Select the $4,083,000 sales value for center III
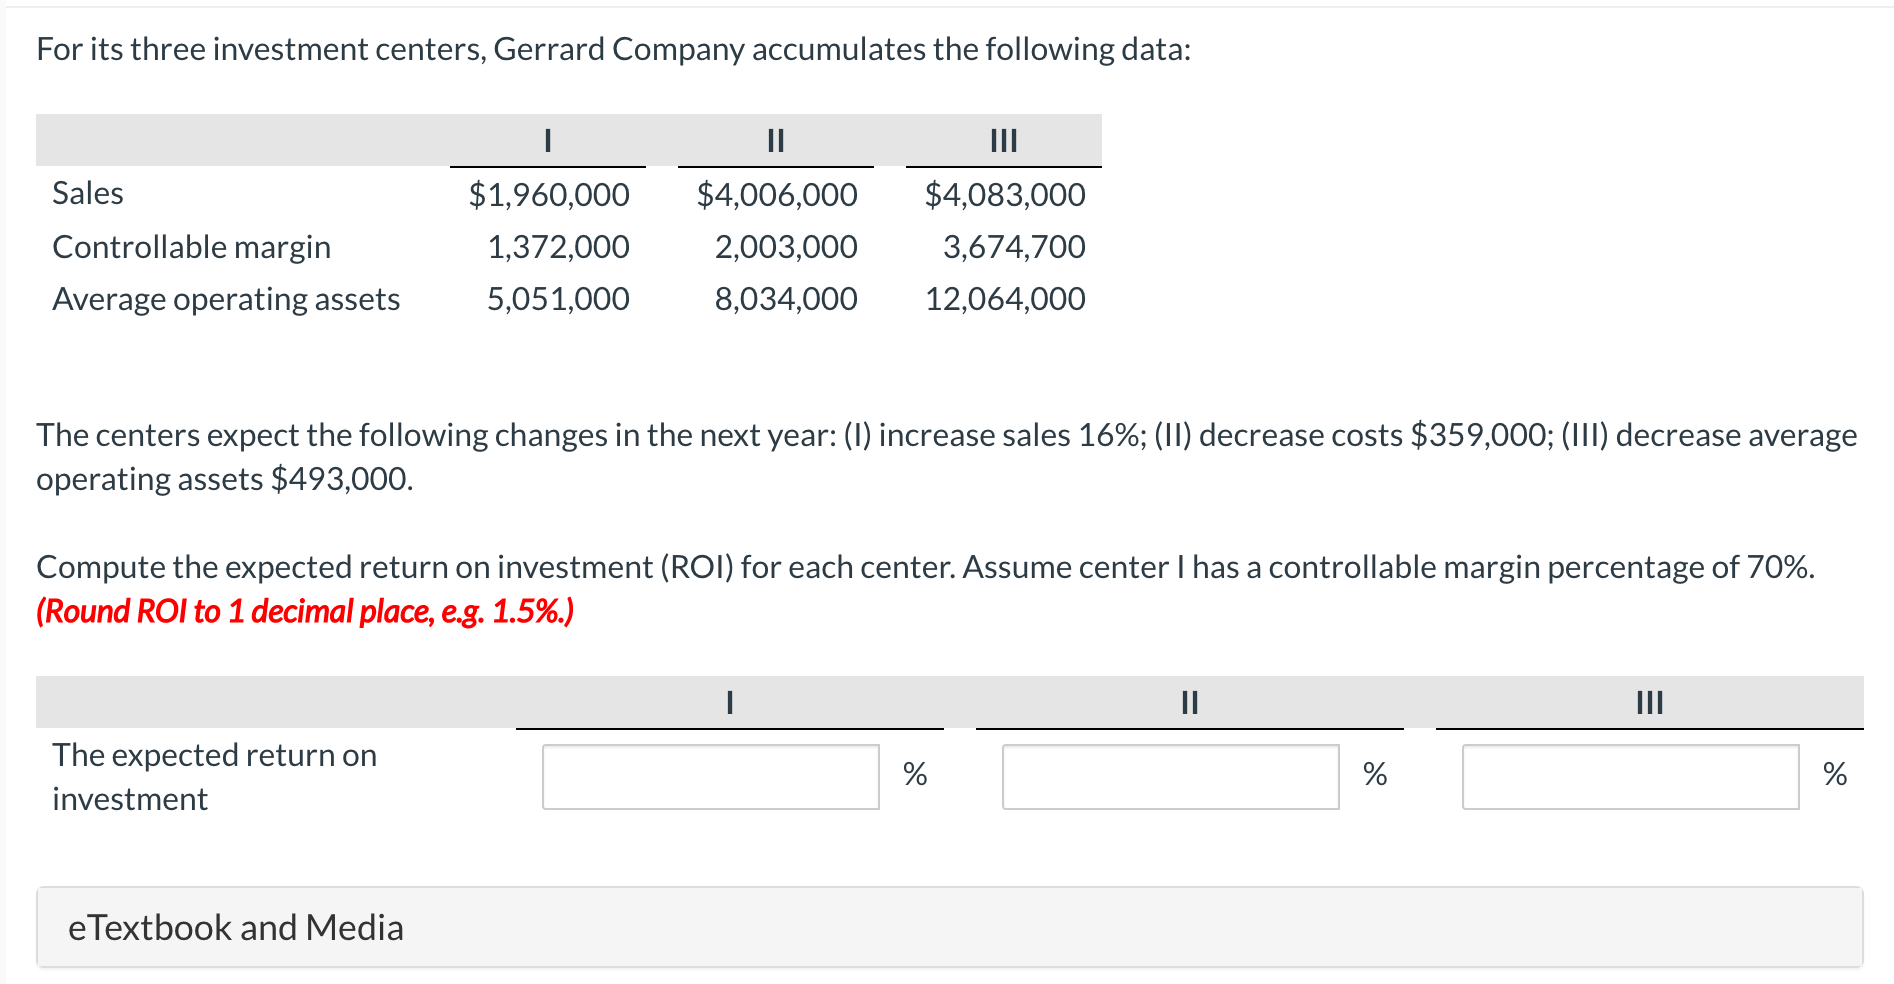The image size is (1894, 984). tap(1003, 194)
